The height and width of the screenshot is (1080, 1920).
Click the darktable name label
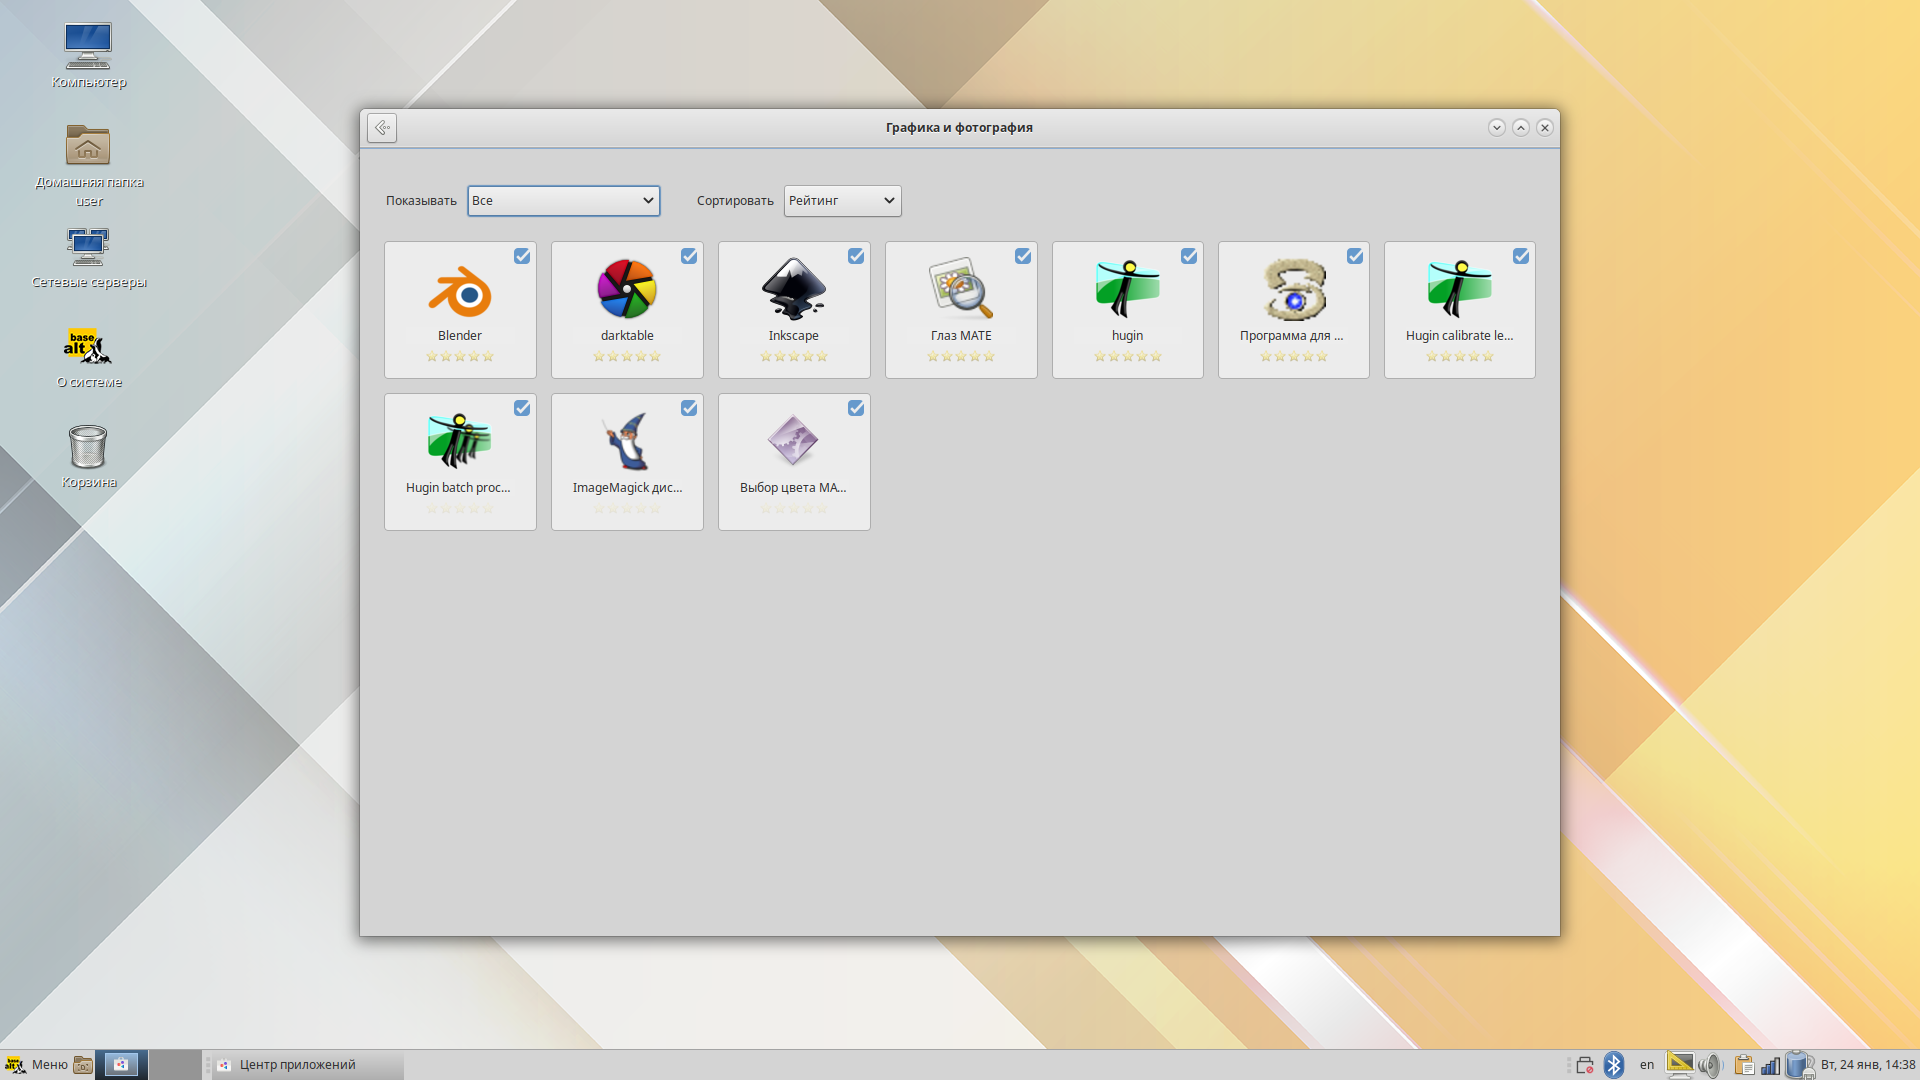pos(627,336)
